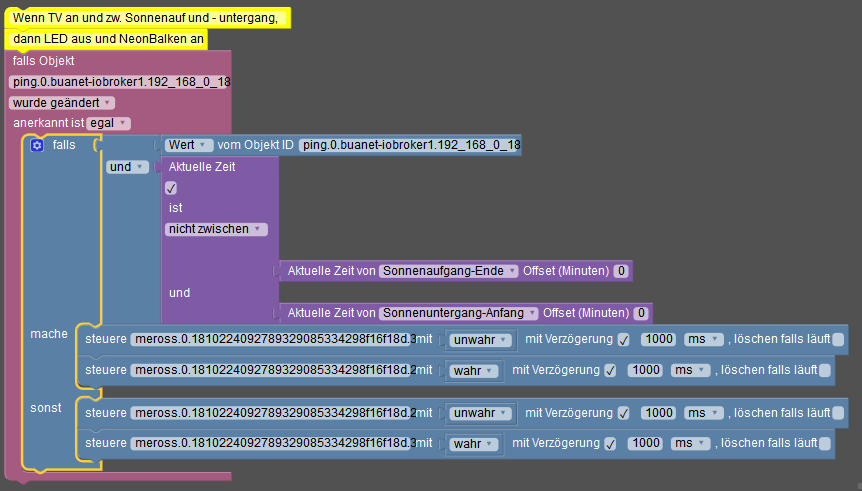Open ms unit dropdown in mache row ending .2
862x491 pixels.
(x=690, y=371)
